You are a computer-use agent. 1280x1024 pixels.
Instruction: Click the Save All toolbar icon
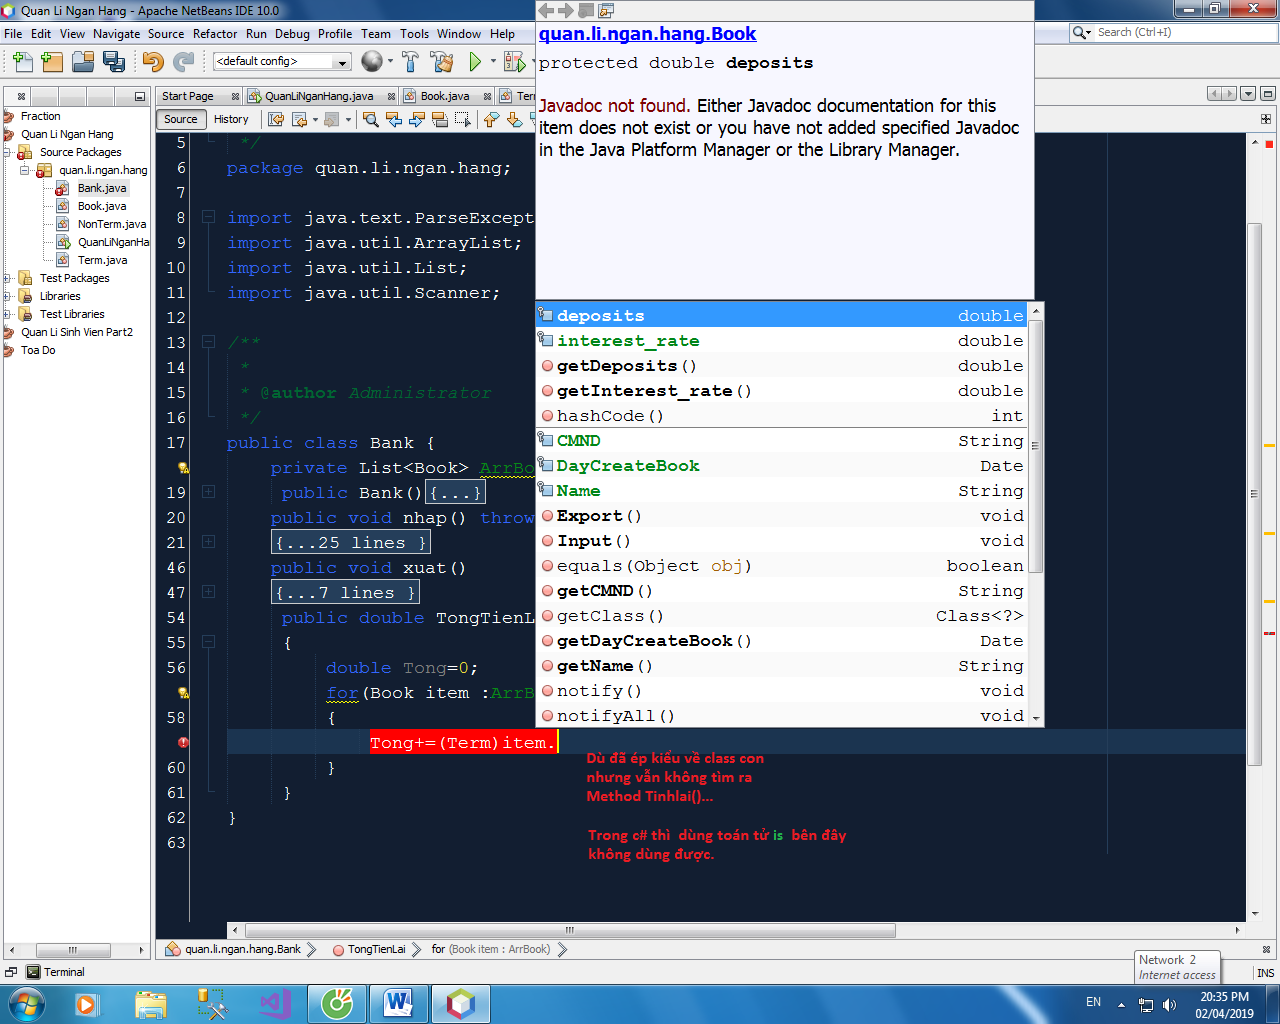click(x=114, y=62)
